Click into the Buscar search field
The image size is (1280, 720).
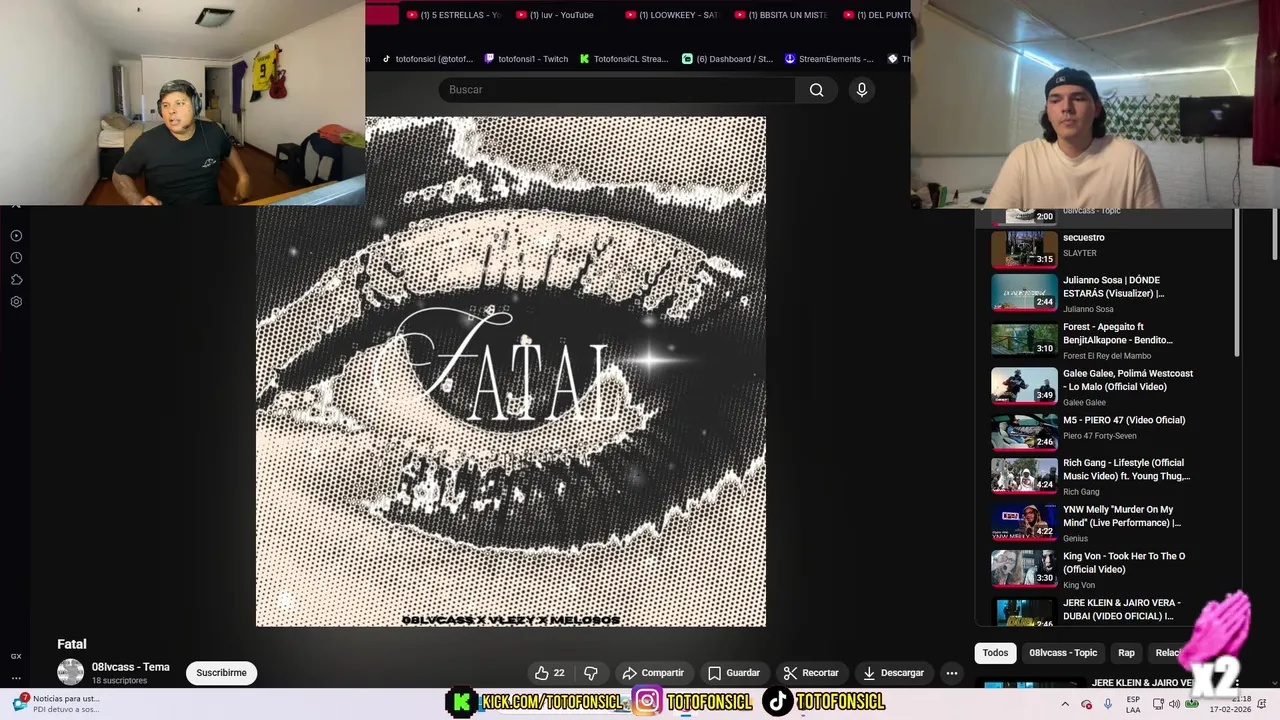[x=617, y=90]
